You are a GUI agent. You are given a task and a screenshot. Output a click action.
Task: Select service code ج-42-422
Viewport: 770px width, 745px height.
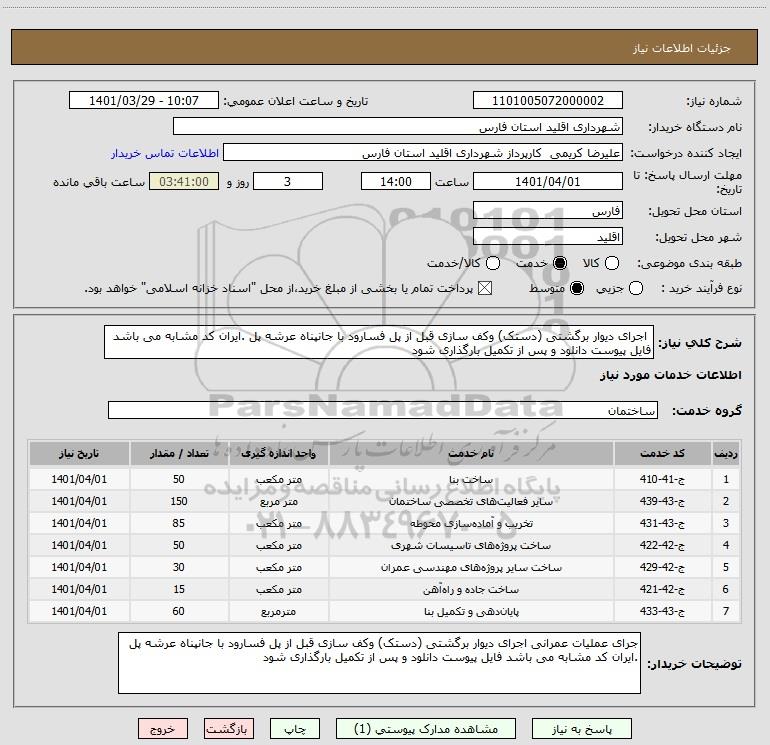pos(662,545)
